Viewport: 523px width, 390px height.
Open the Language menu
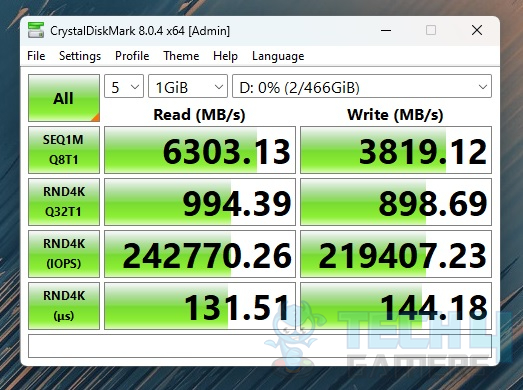pyautogui.click(x=278, y=56)
